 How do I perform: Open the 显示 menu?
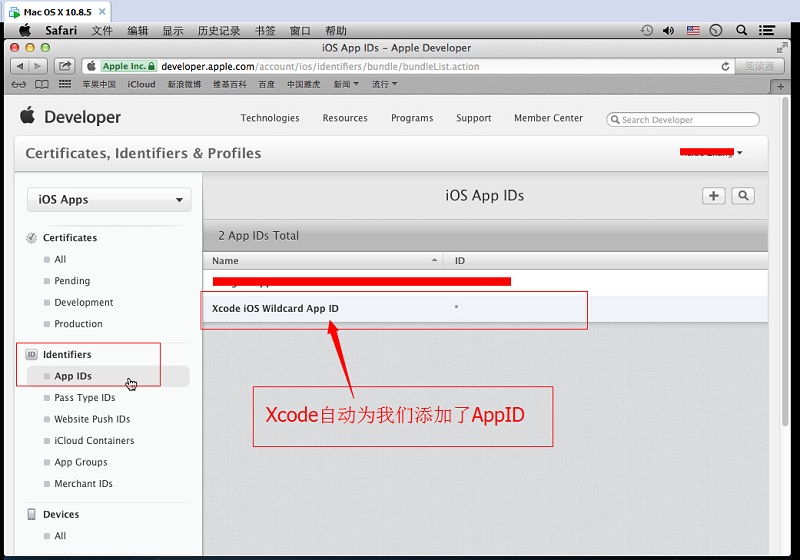coord(173,31)
